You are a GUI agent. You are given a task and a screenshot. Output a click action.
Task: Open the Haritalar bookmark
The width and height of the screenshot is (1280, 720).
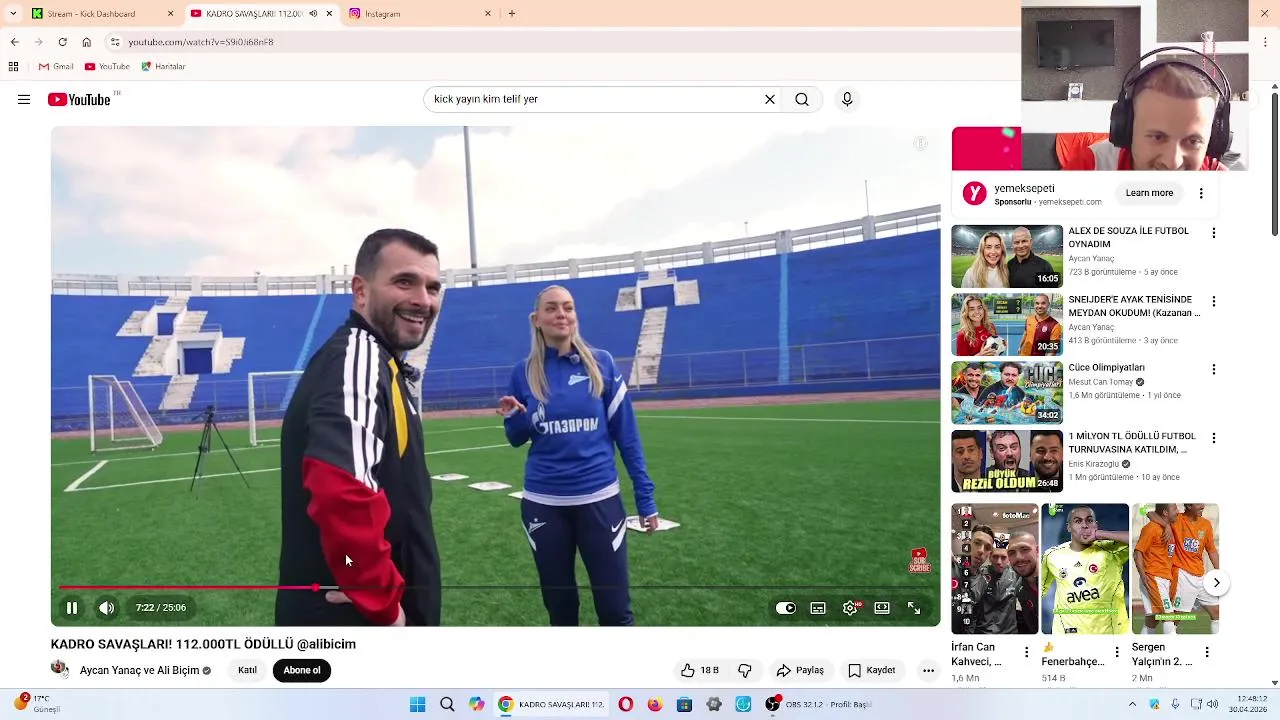point(162,66)
